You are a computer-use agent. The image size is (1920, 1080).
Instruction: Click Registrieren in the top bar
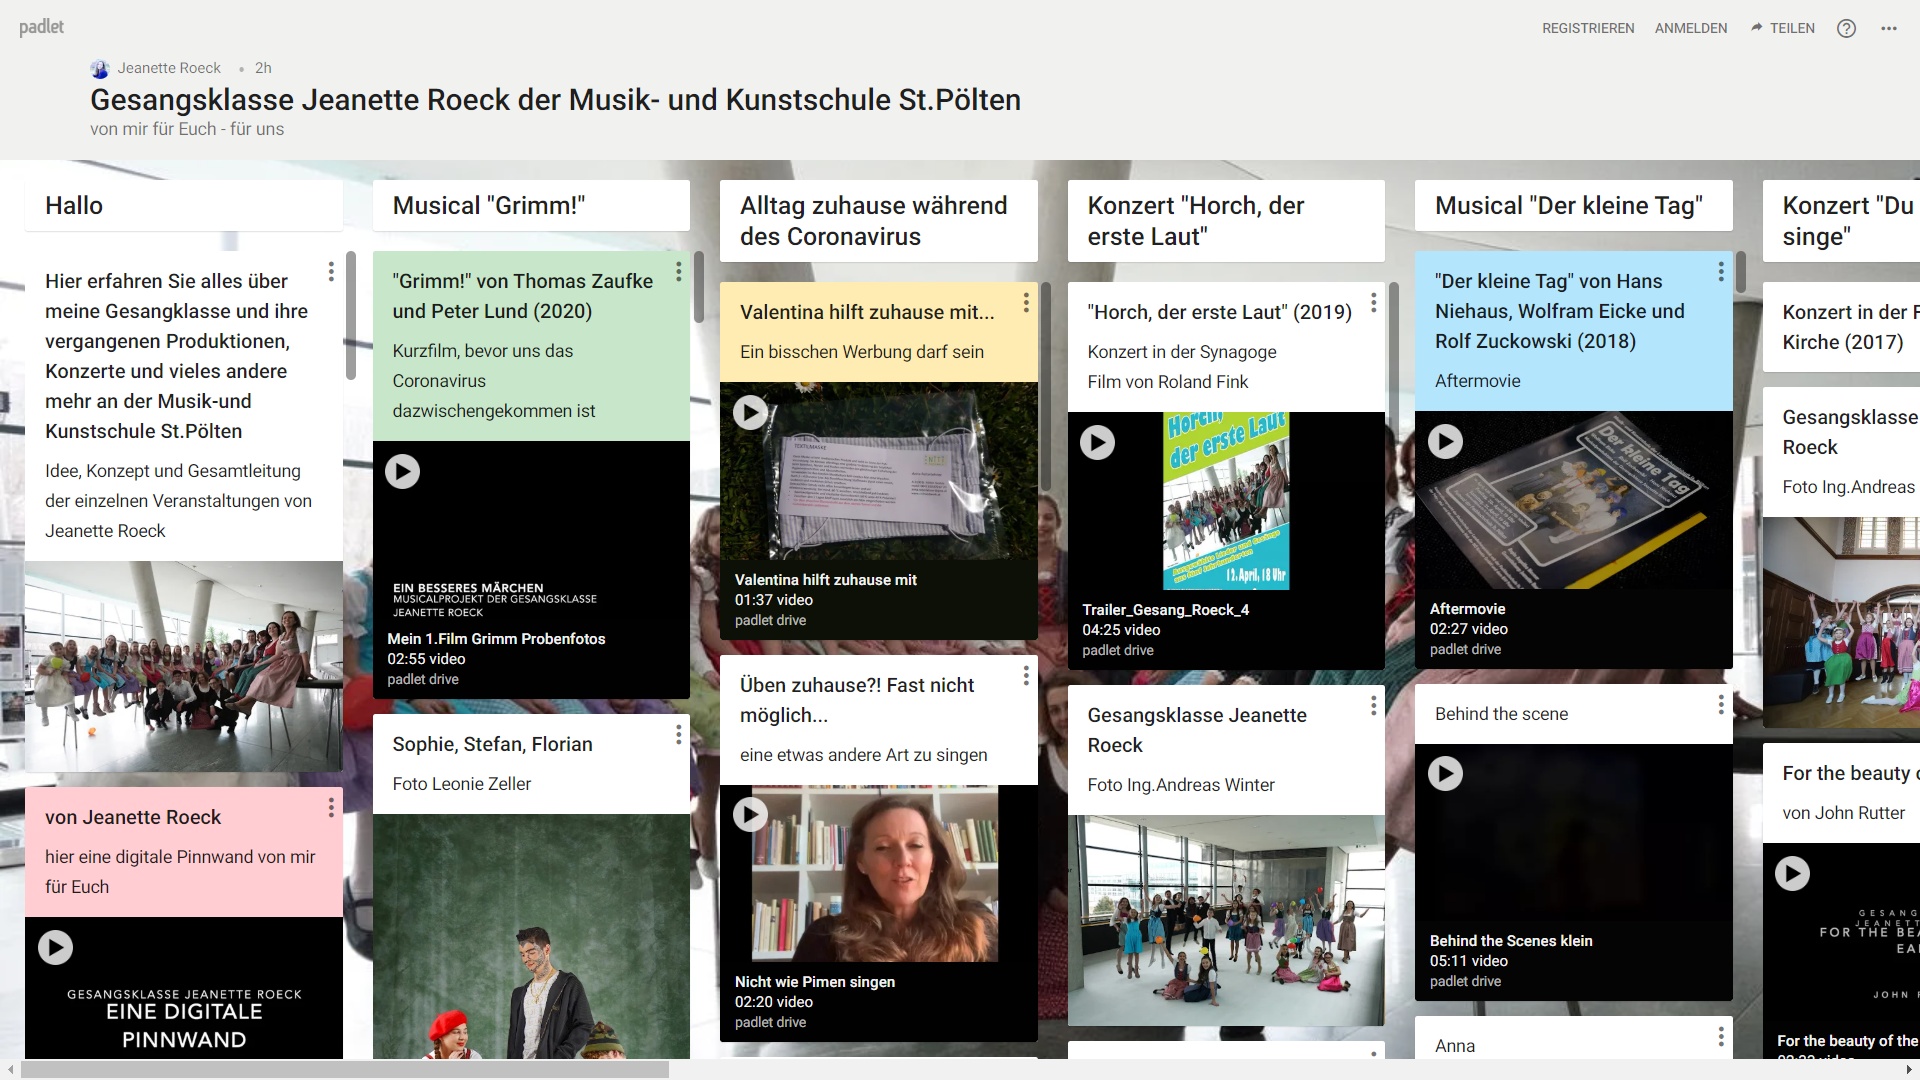(x=1587, y=28)
